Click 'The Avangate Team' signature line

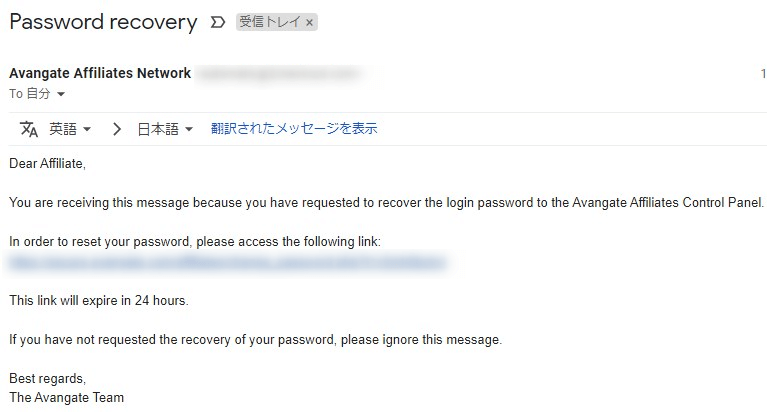[67, 397]
